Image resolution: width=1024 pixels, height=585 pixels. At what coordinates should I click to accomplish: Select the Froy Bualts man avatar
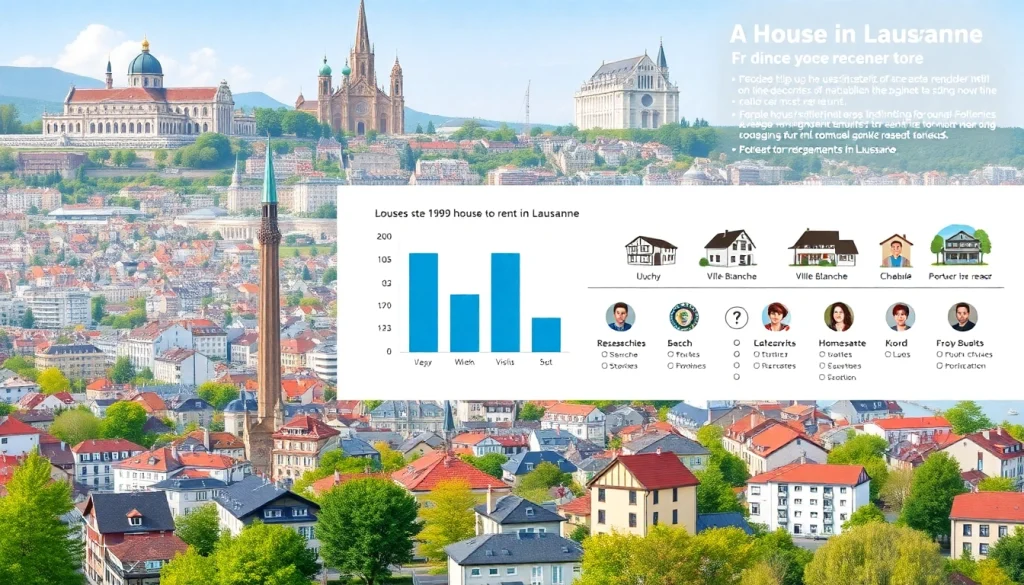pyautogui.click(x=963, y=317)
